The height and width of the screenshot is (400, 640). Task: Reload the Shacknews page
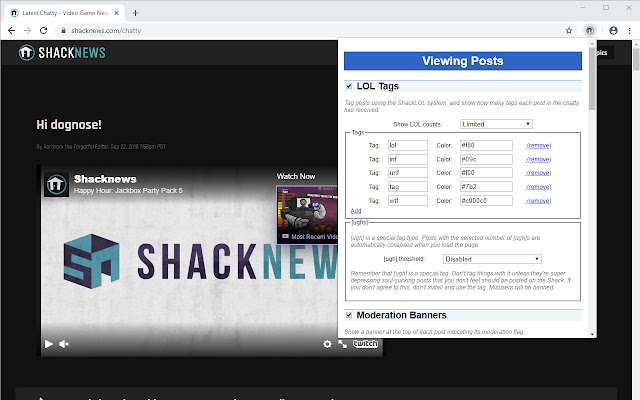(43, 31)
